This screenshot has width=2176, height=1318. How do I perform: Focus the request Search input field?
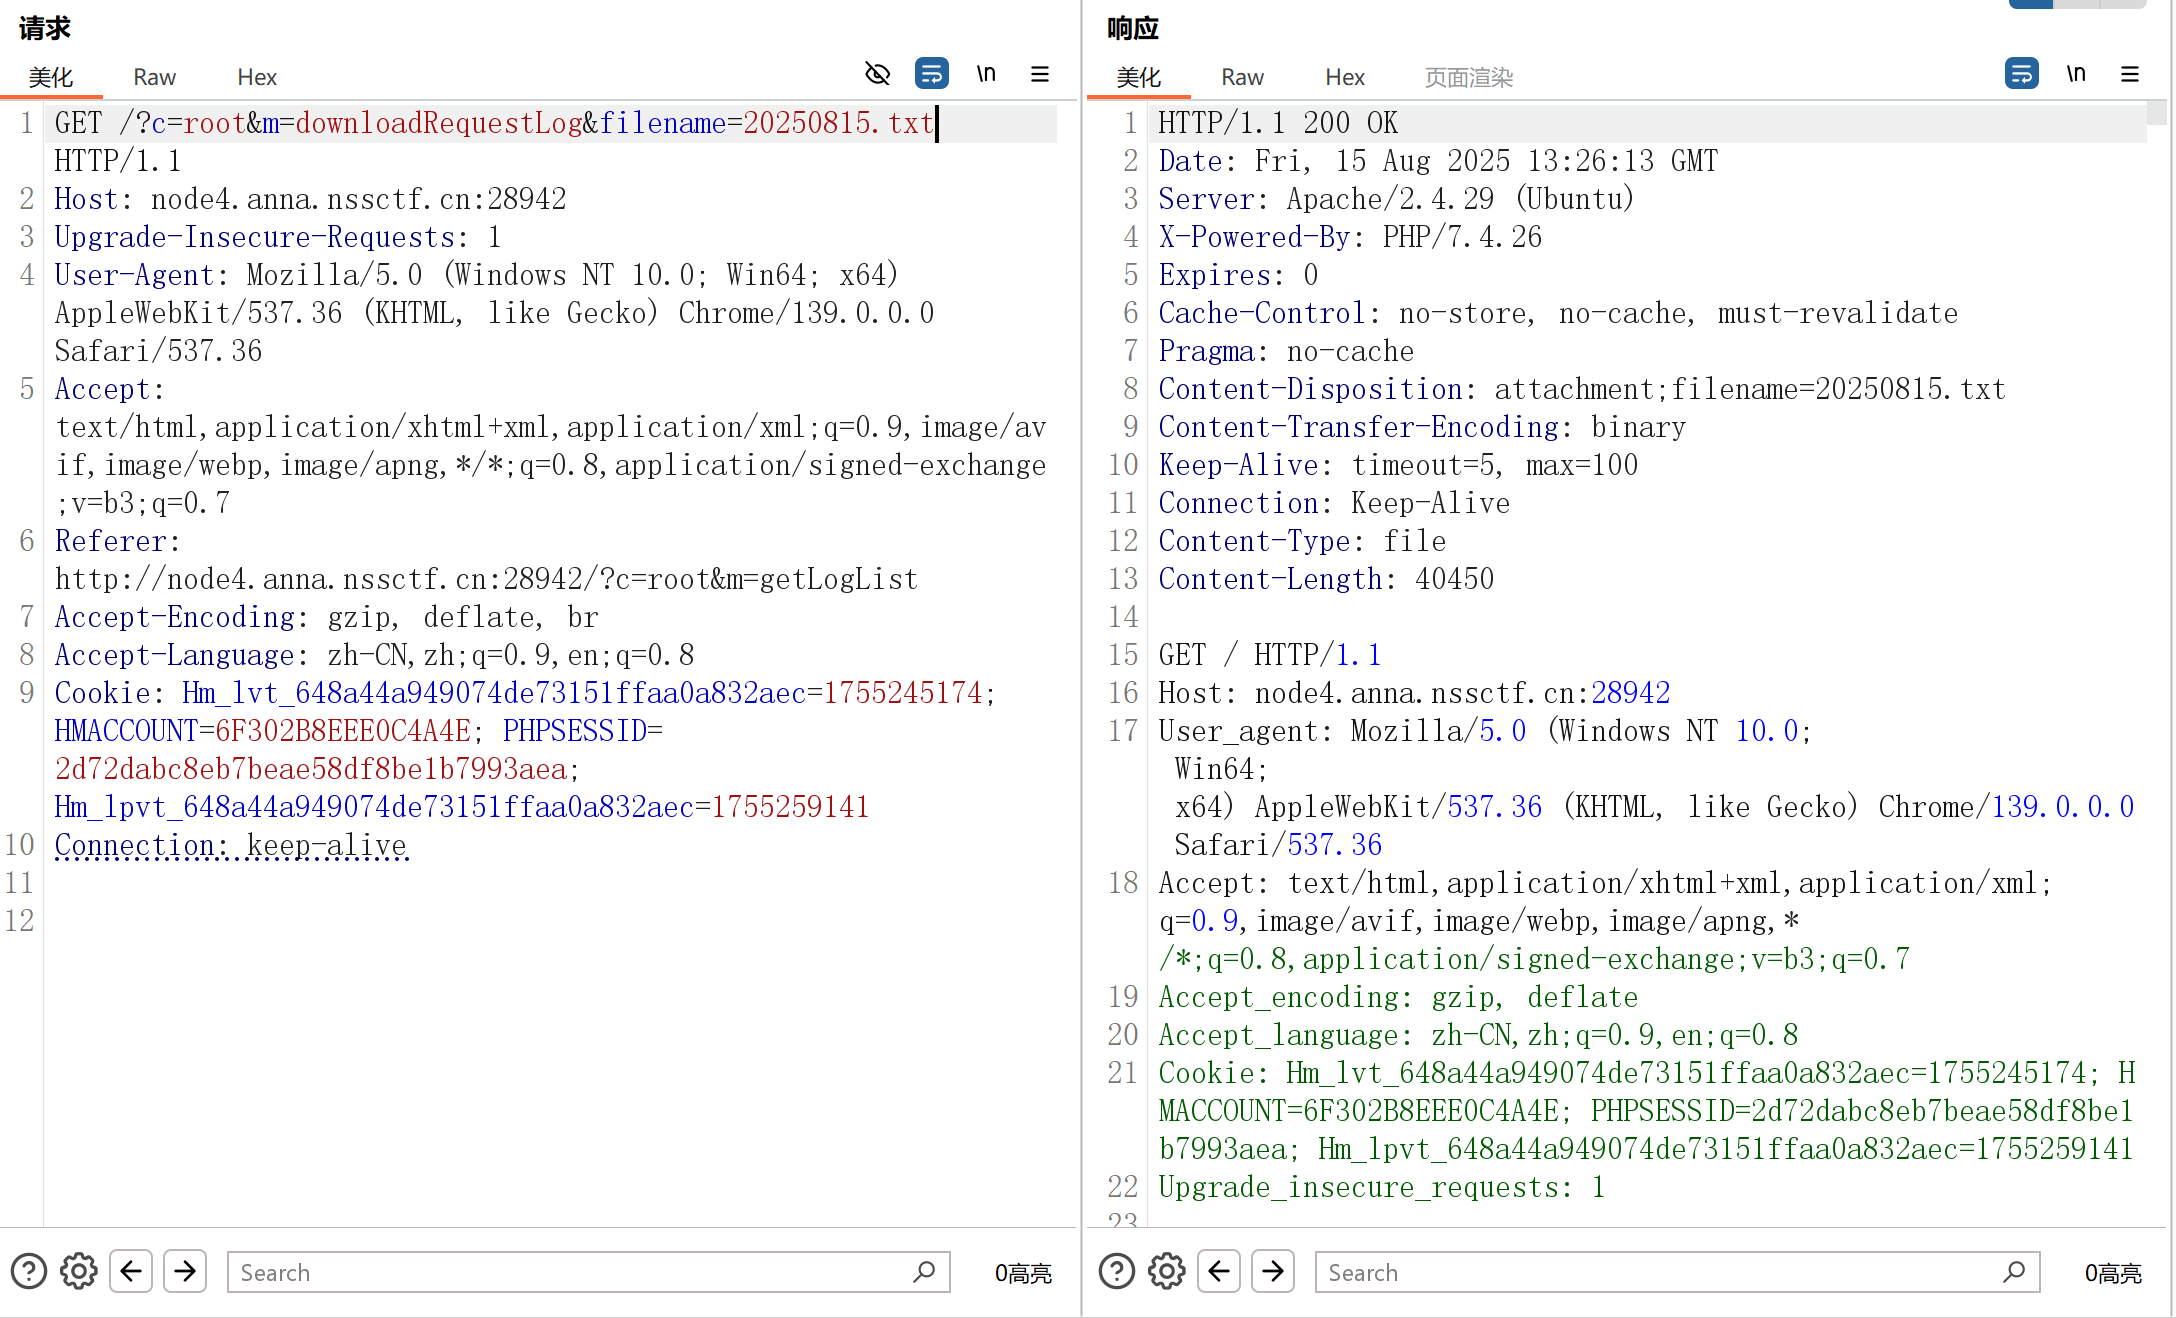click(x=588, y=1272)
